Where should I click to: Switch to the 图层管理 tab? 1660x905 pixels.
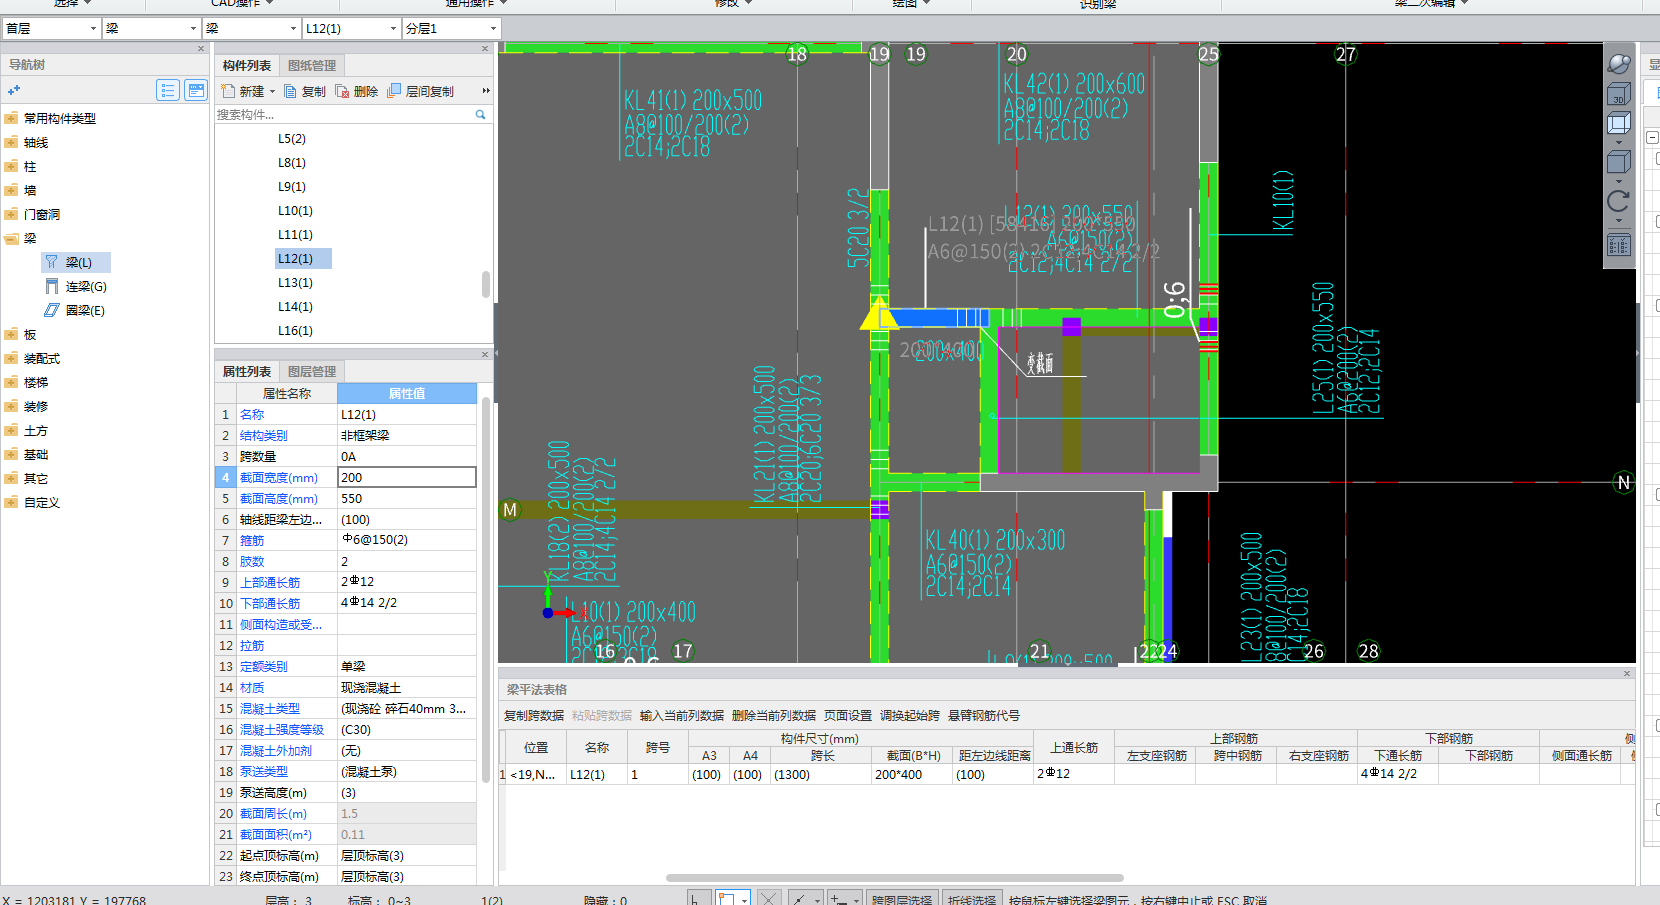(x=312, y=371)
